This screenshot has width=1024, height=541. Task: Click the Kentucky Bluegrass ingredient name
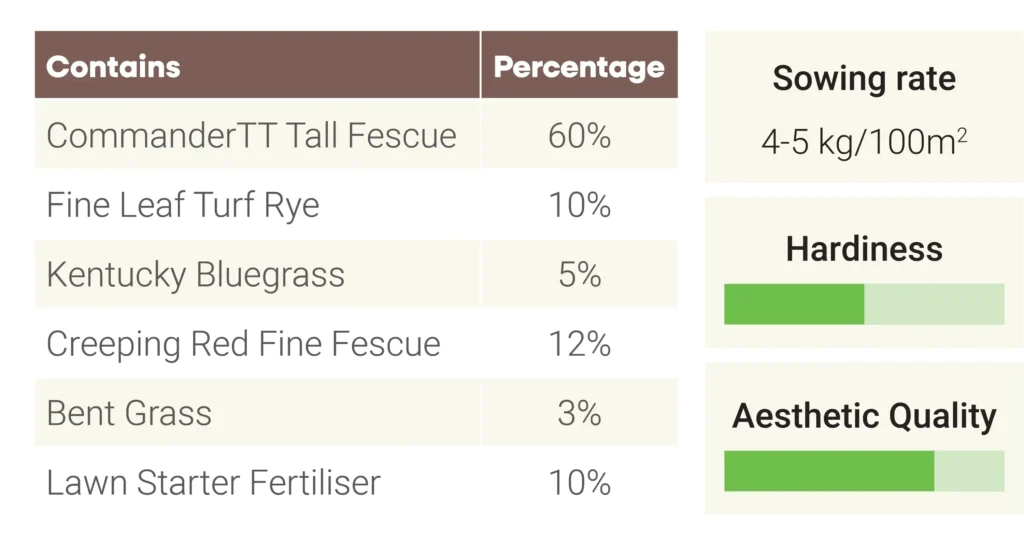[195, 275]
